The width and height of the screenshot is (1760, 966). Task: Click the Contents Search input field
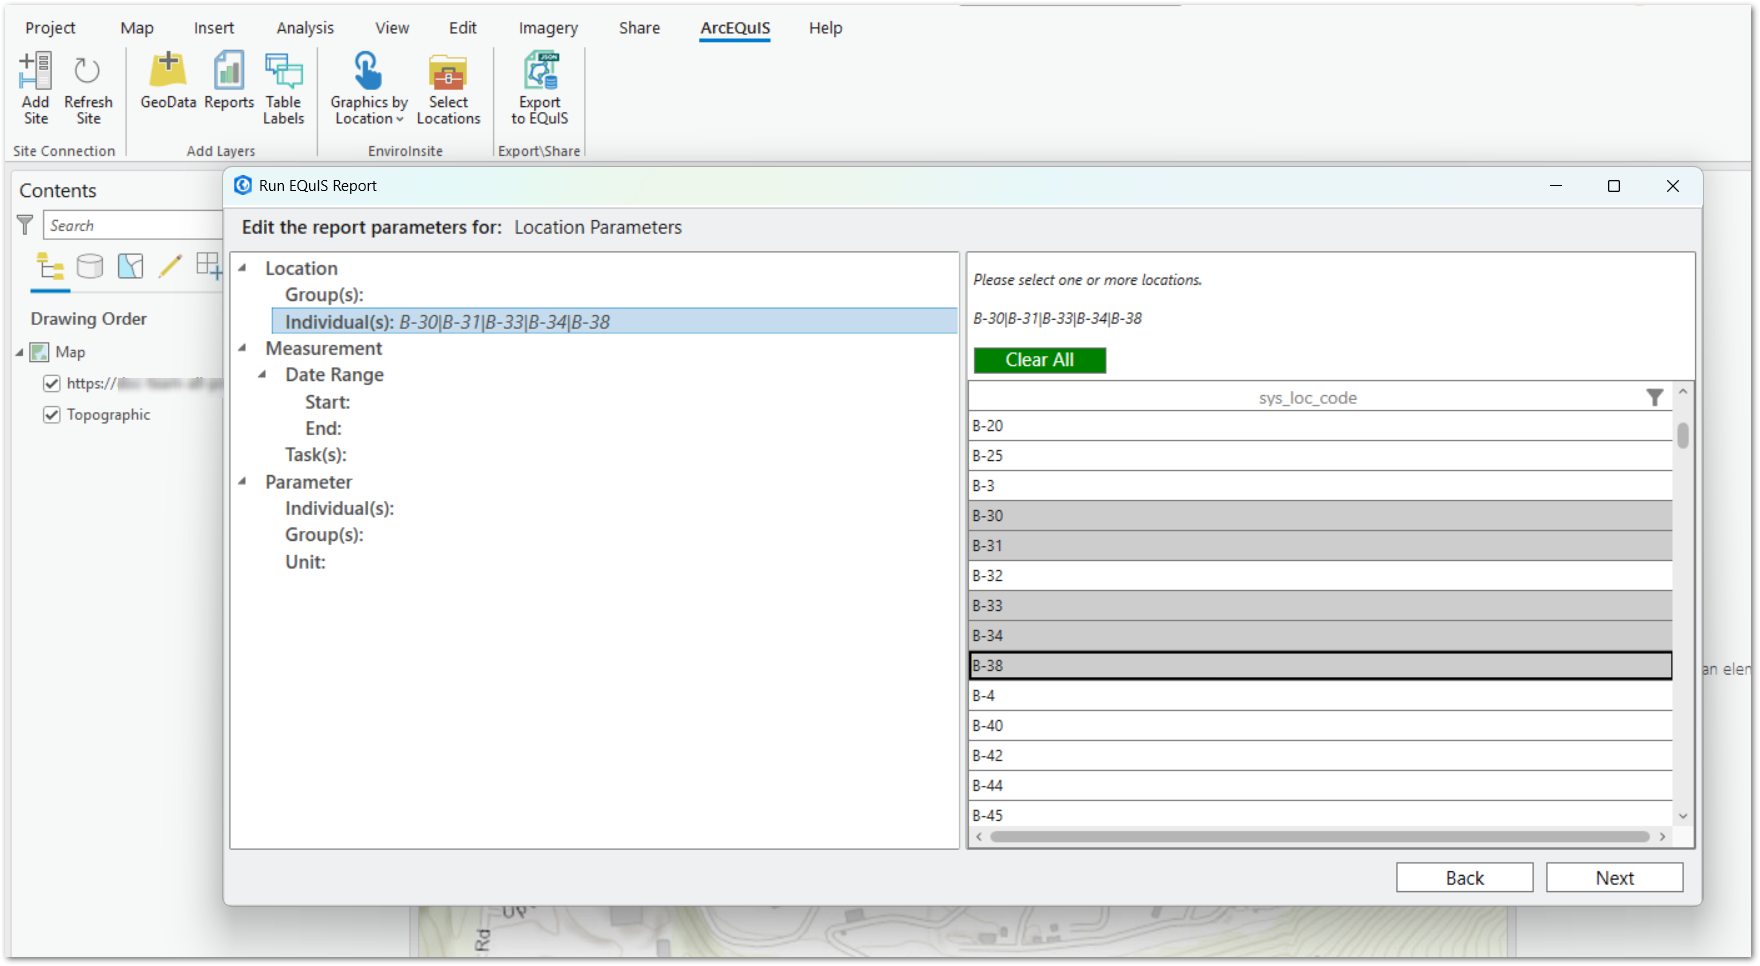[133, 225]
